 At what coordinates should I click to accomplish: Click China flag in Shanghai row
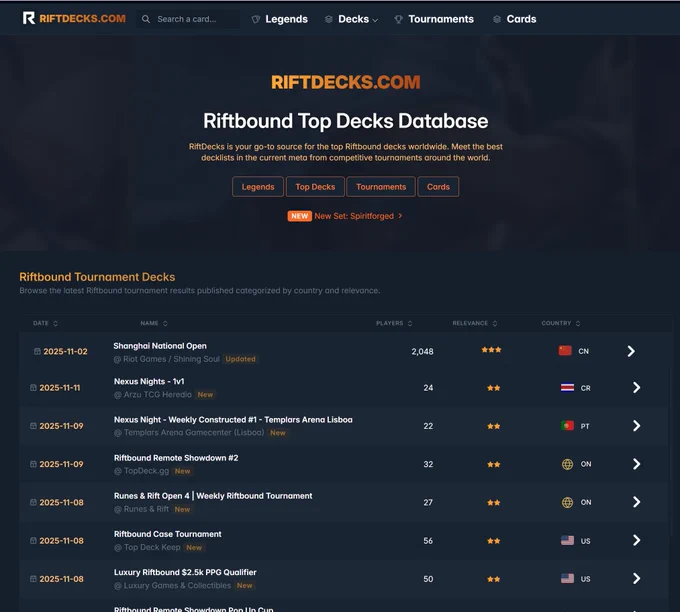565,350
